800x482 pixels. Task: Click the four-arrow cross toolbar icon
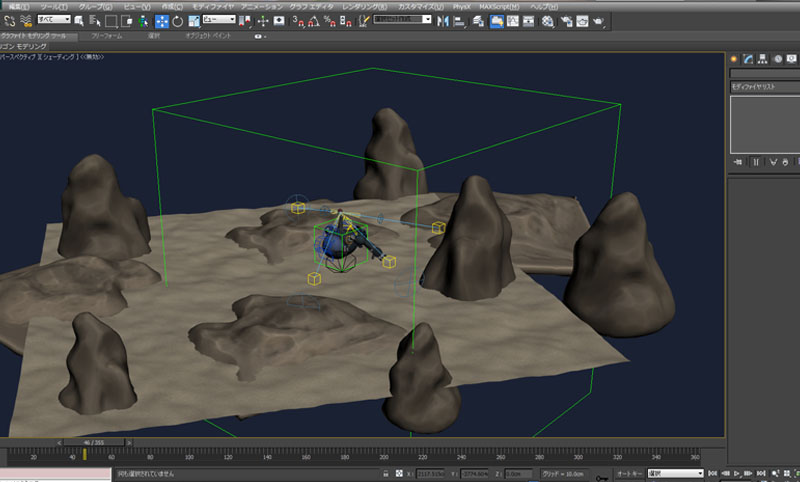263,21
